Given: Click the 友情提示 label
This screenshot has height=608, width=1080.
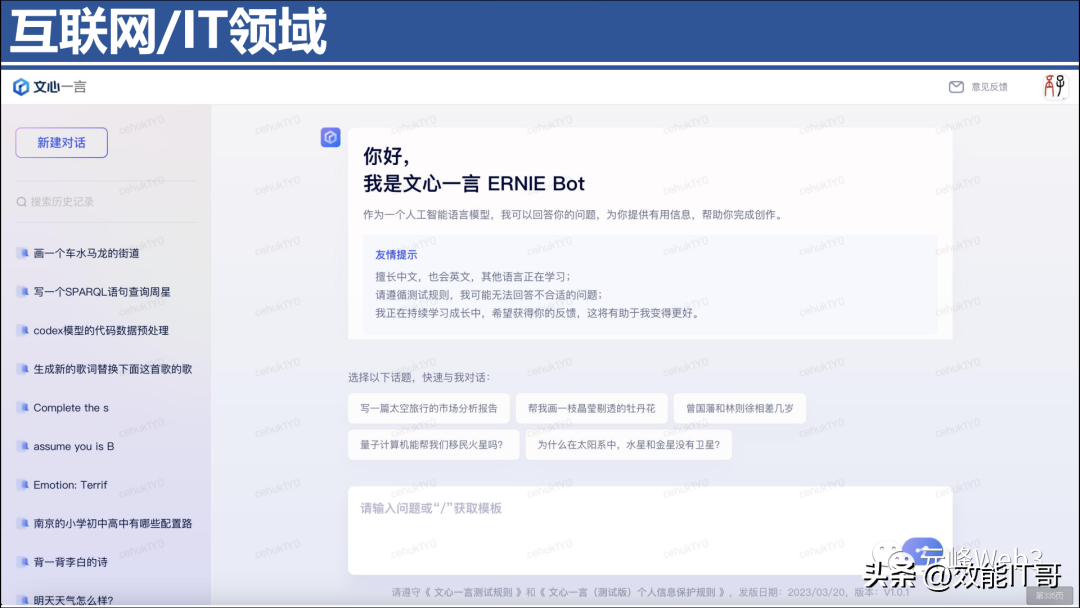Looking at the screenshot, I should point(394,254).
